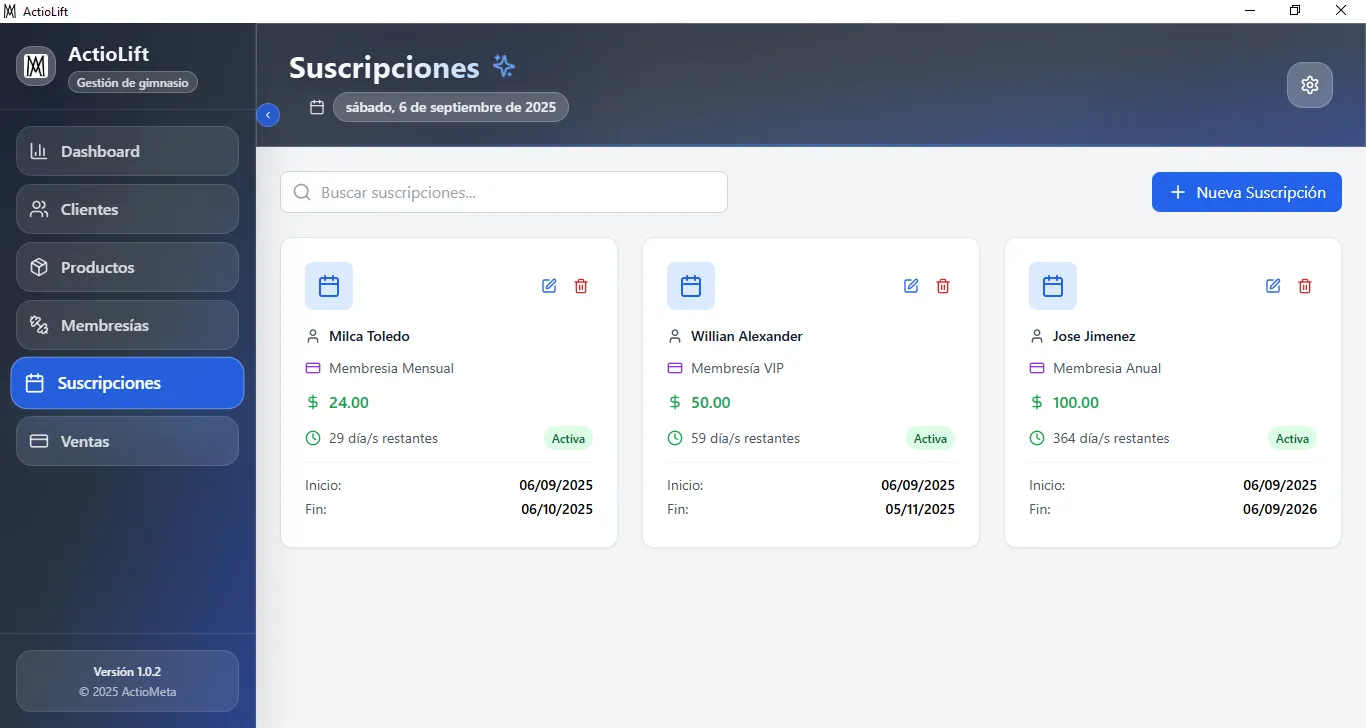This screenshot has height=728, width=1366.
Task: Collapse the sidebar with the left chevron
Action: point(268,115)
